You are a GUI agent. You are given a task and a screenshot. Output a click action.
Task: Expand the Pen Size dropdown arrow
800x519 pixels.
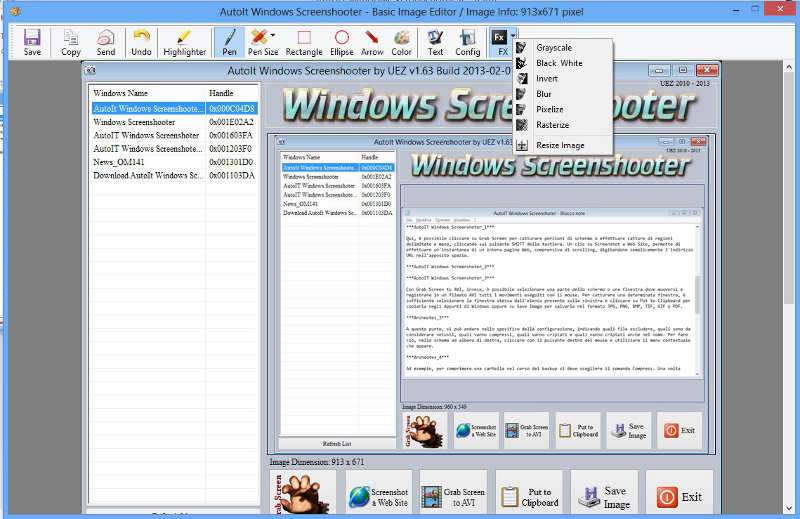pos(273,35)
